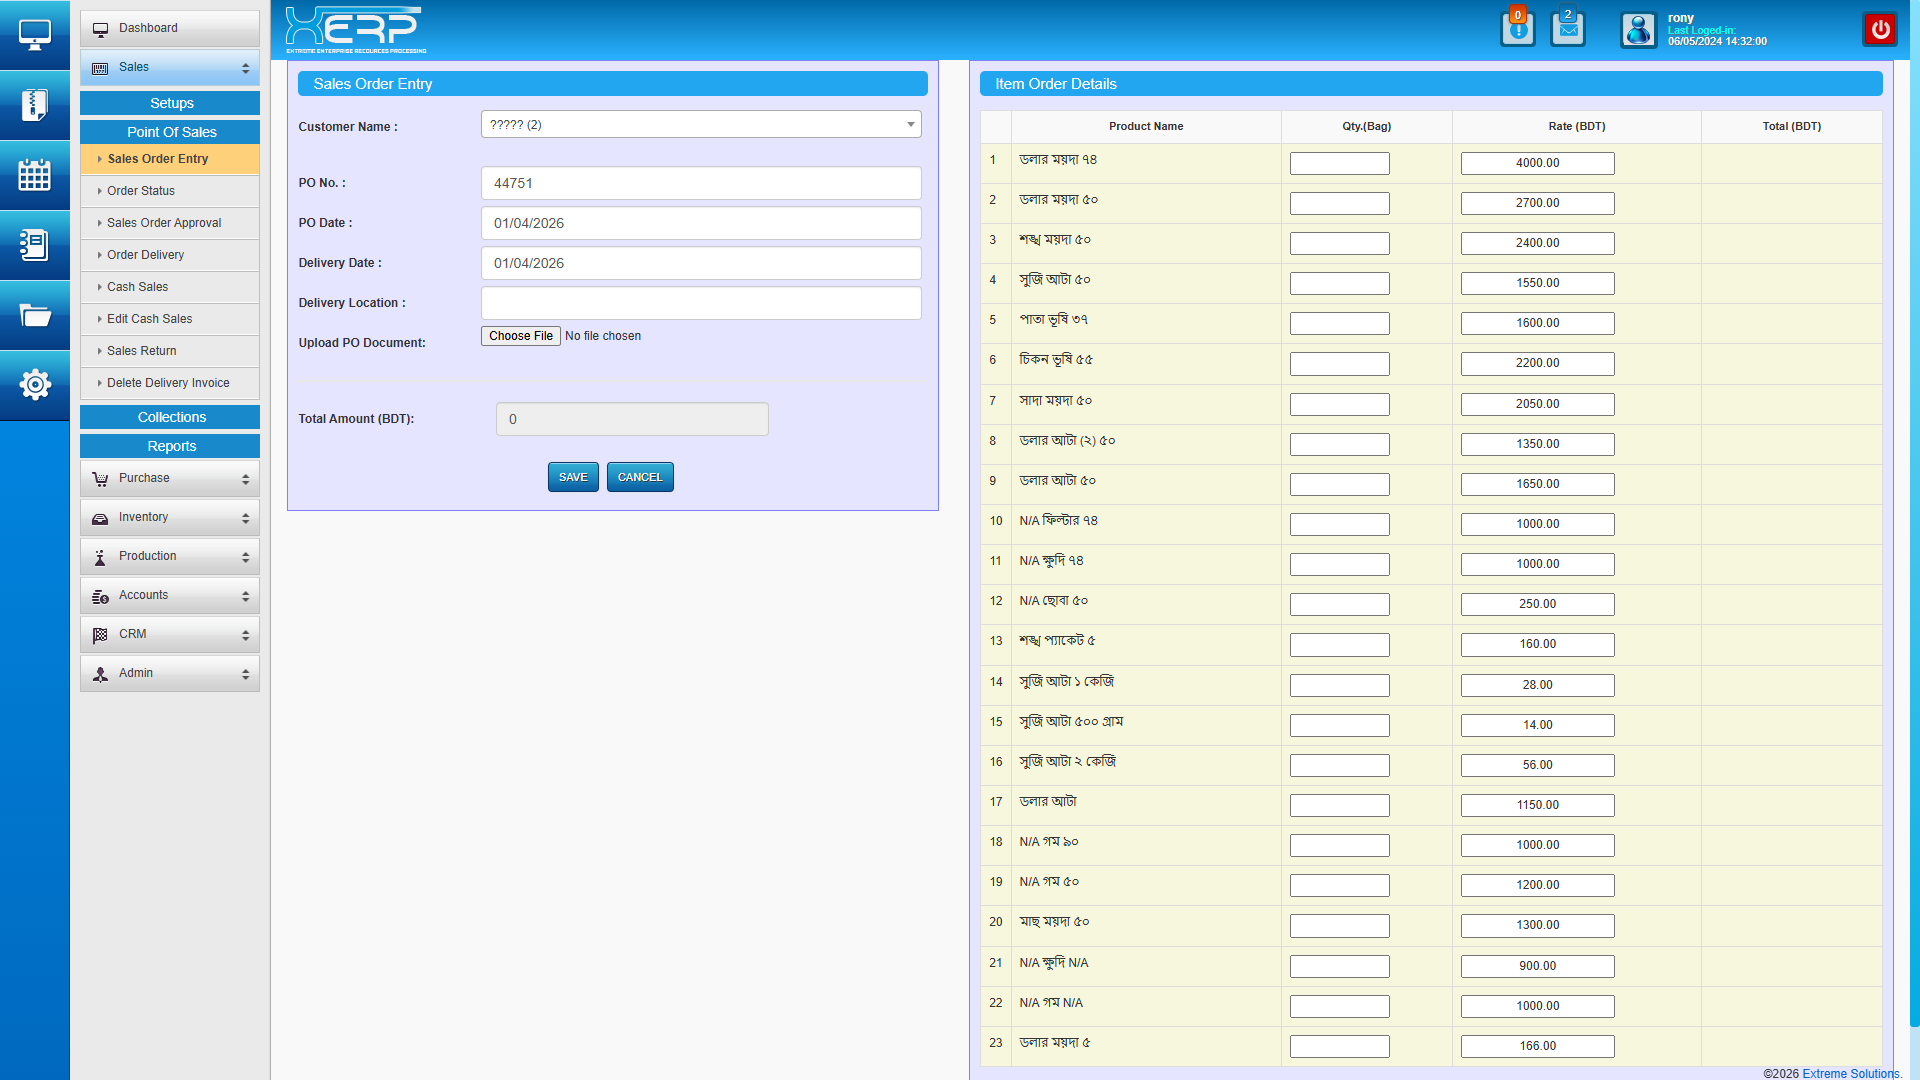
Task: Open settings gear icon in left rail
Action: (x=34, y=385)
